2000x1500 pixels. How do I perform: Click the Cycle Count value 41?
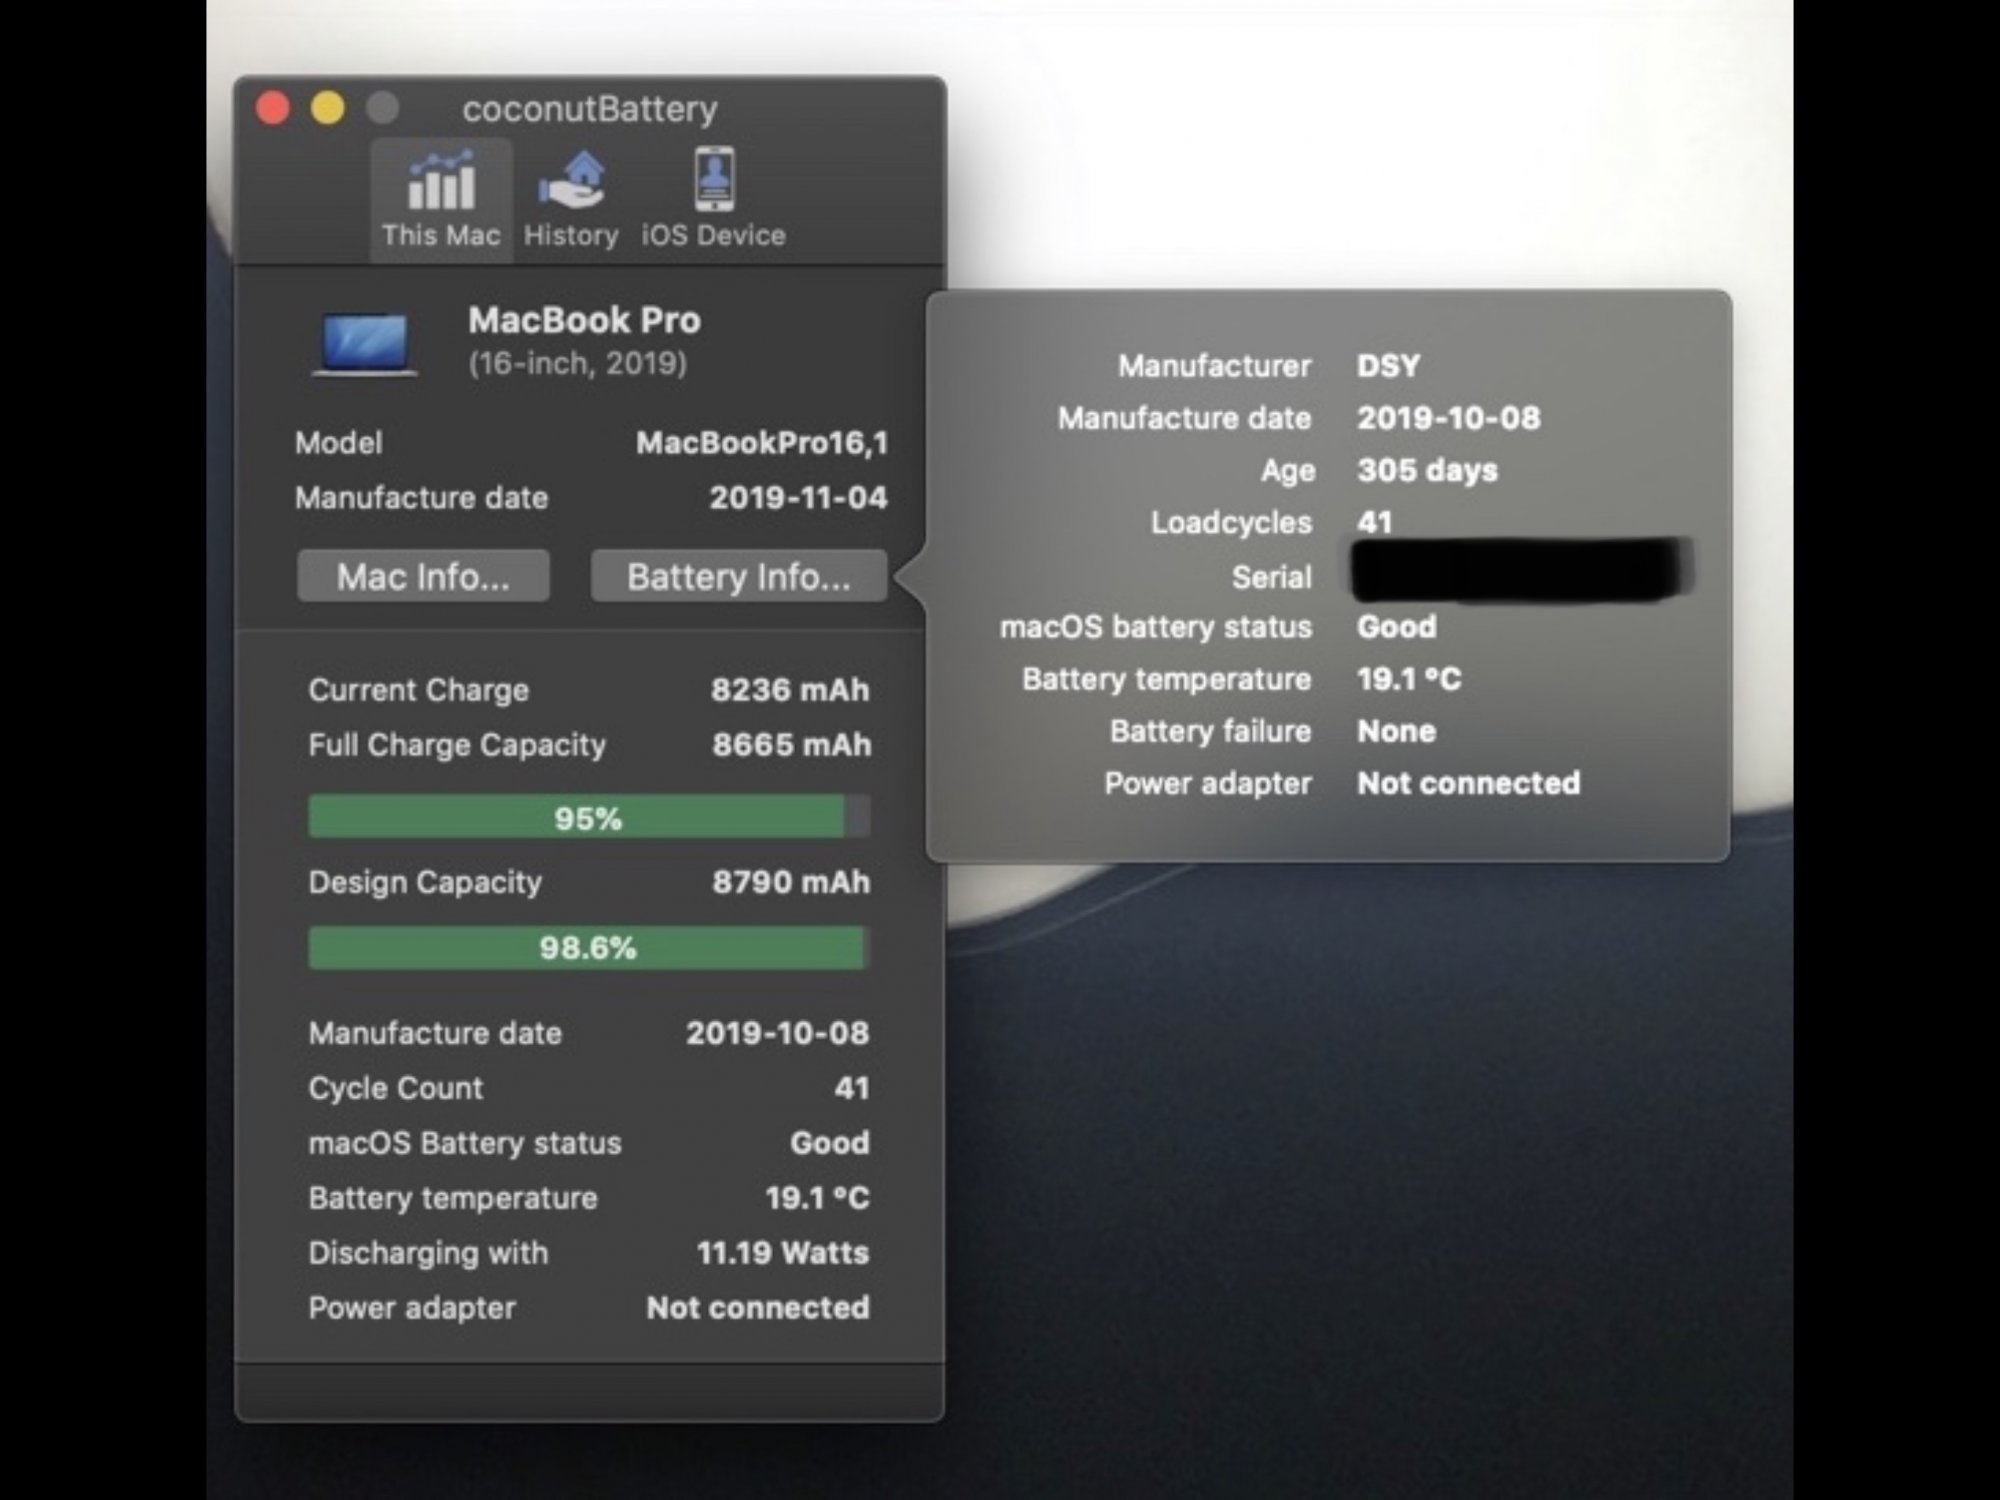852,1088
